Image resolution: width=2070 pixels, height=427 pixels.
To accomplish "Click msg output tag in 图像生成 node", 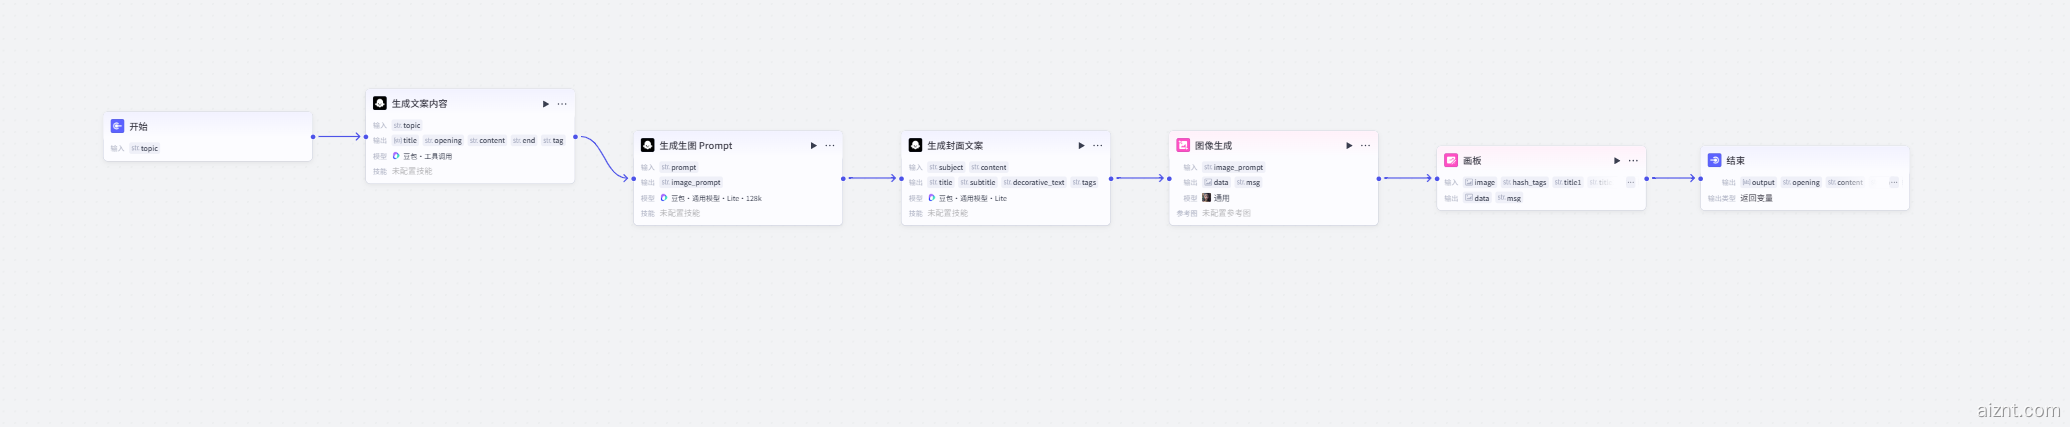I will pyautogui.click(x=1248, y=183).
